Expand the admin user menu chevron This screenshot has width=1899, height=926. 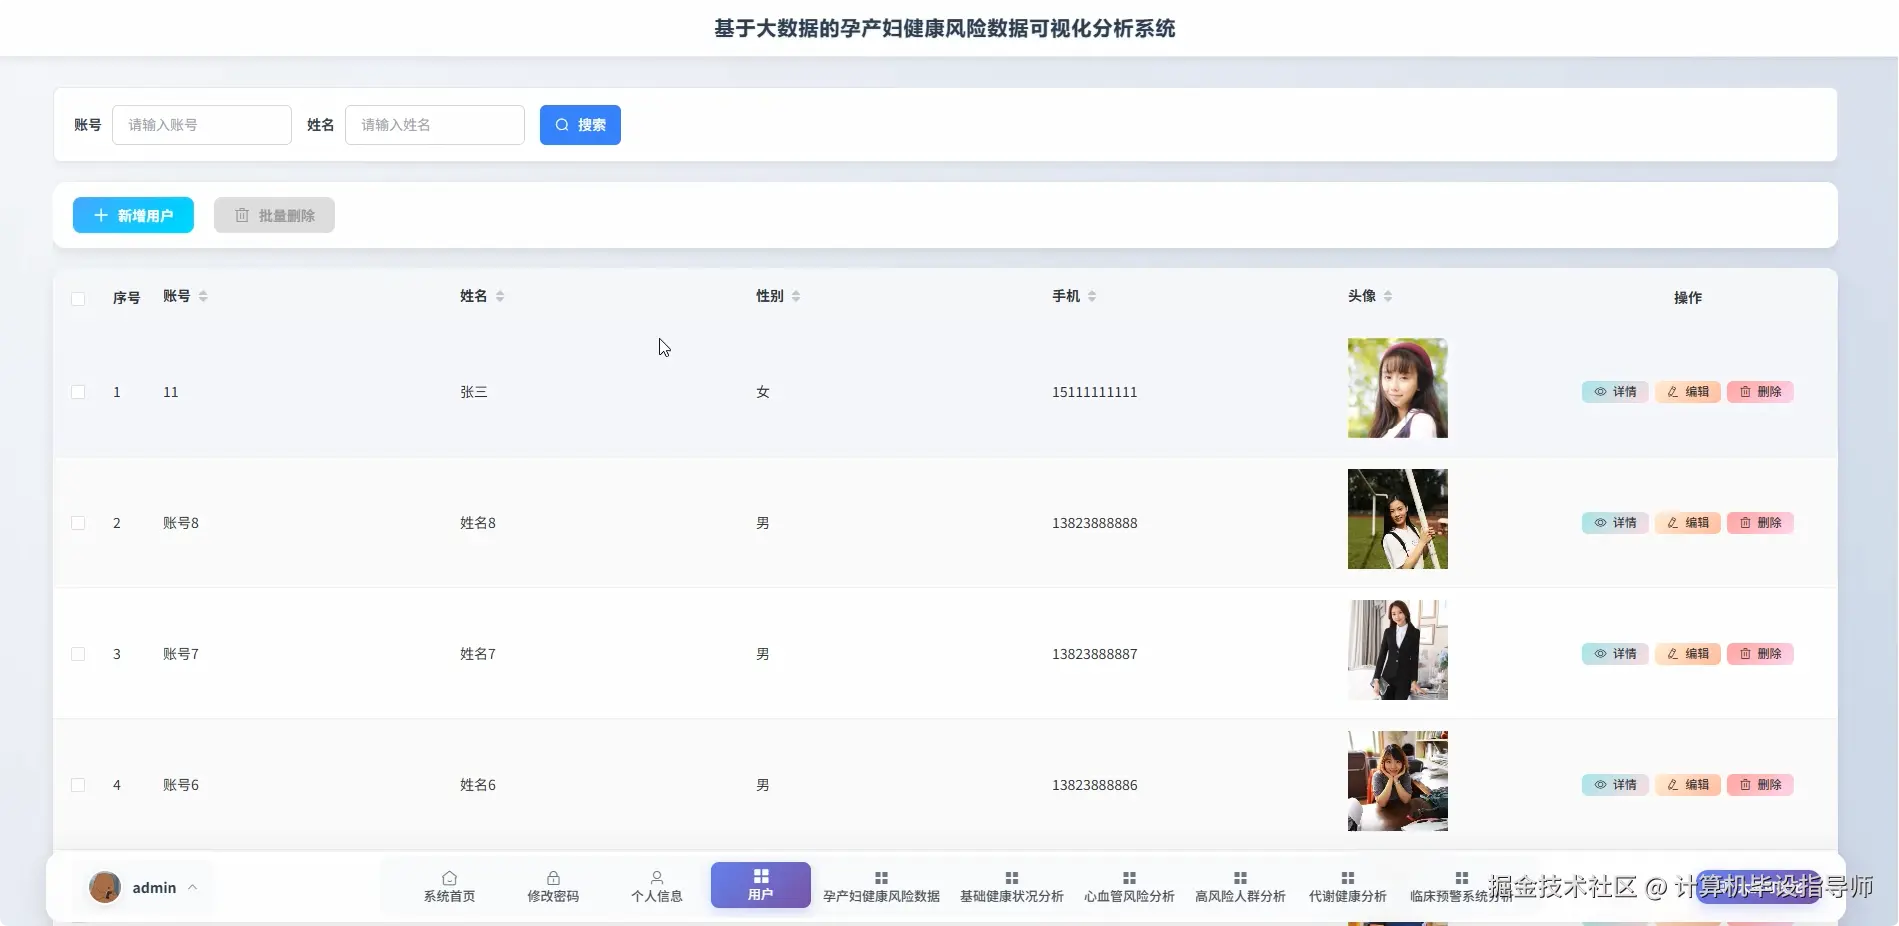tap(192, 887)
